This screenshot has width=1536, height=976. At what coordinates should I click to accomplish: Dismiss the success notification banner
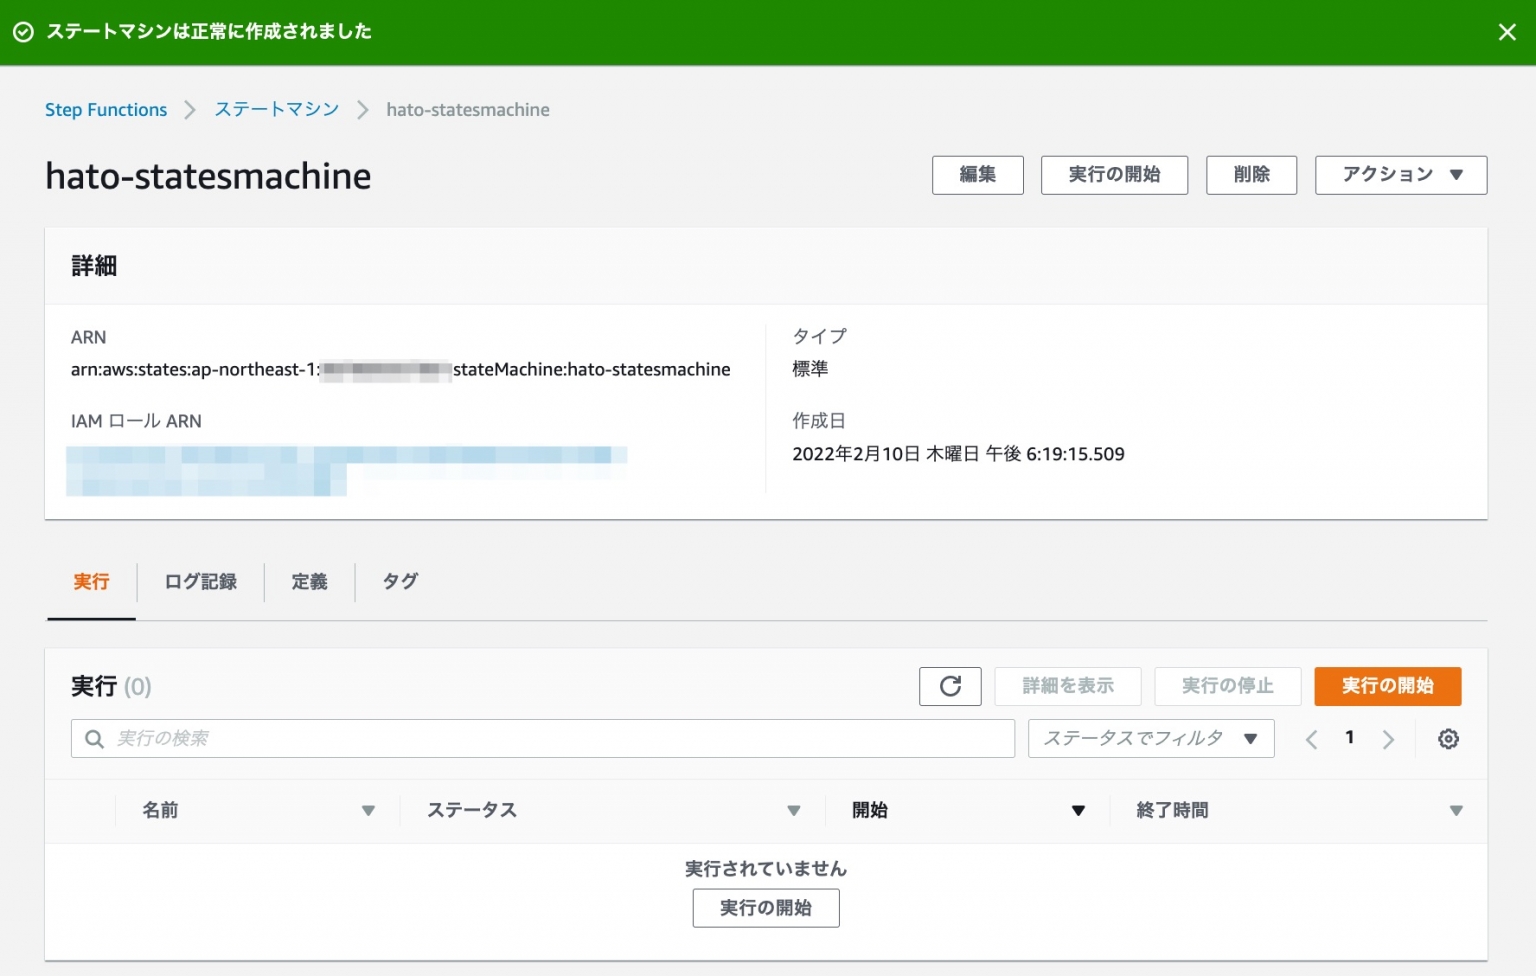1507,32
